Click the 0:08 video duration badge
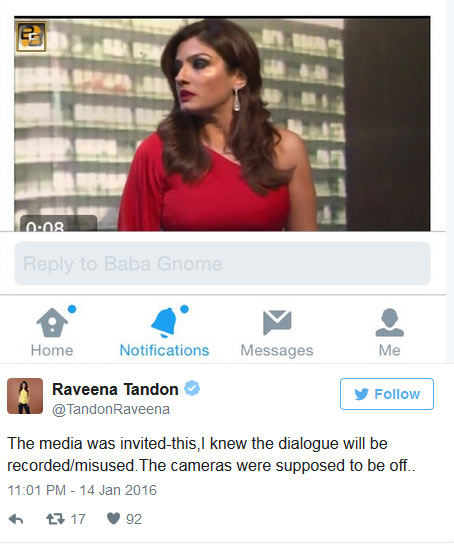Viewport: 454px width, 547px height. 58,223
